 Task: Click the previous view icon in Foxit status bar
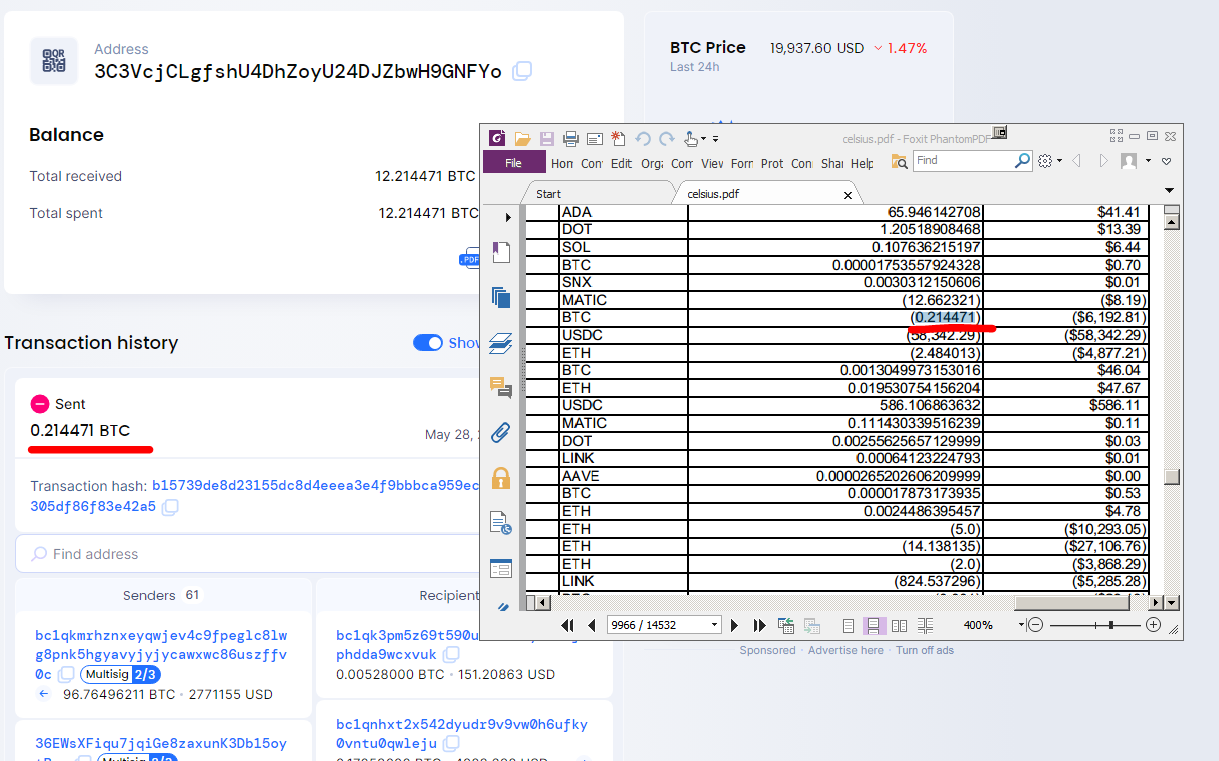[x=786, y=625]
